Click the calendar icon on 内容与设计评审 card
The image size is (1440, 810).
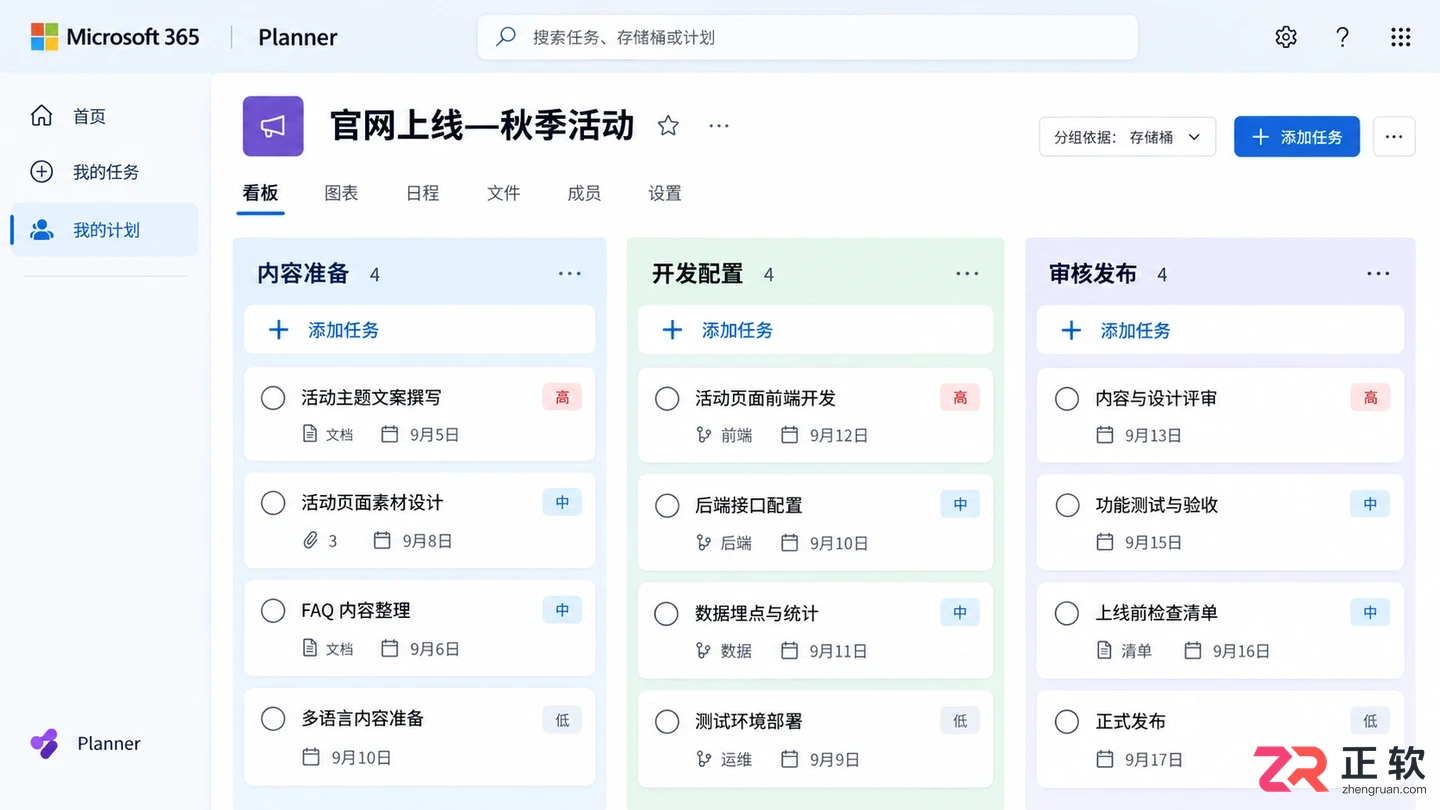(1104, 435)
